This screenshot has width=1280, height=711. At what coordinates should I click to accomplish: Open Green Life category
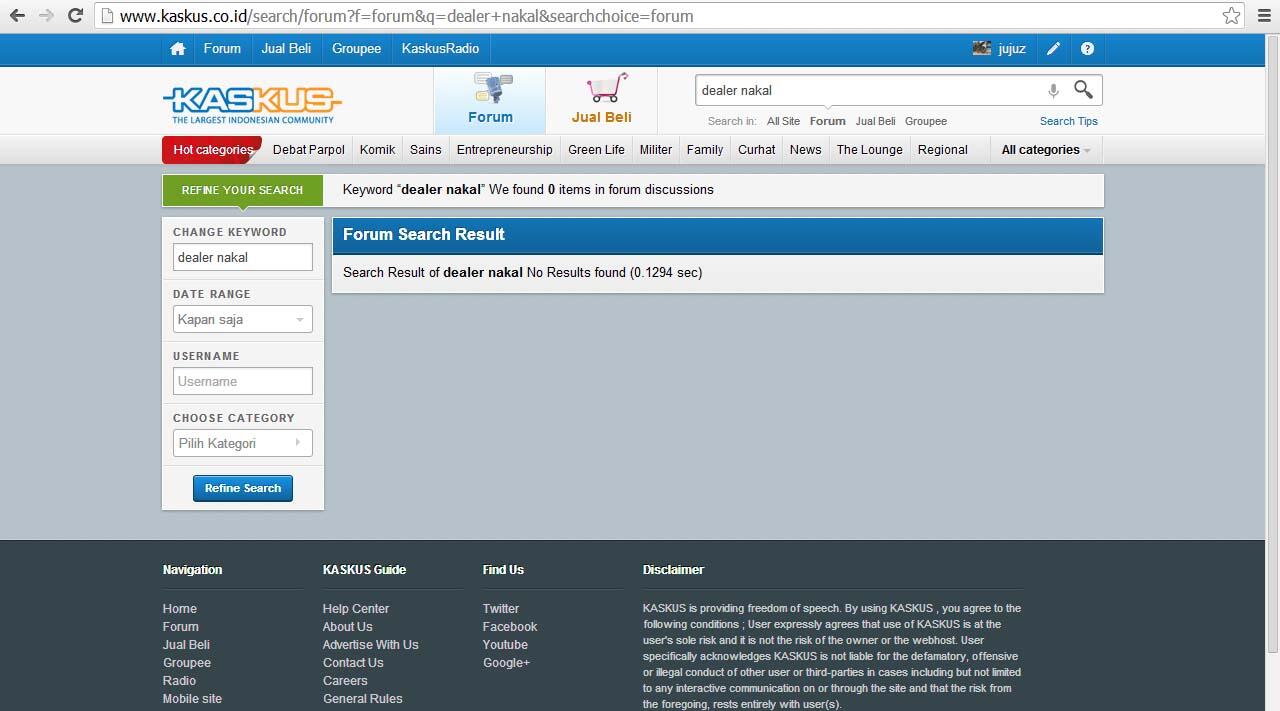(596, 150)
